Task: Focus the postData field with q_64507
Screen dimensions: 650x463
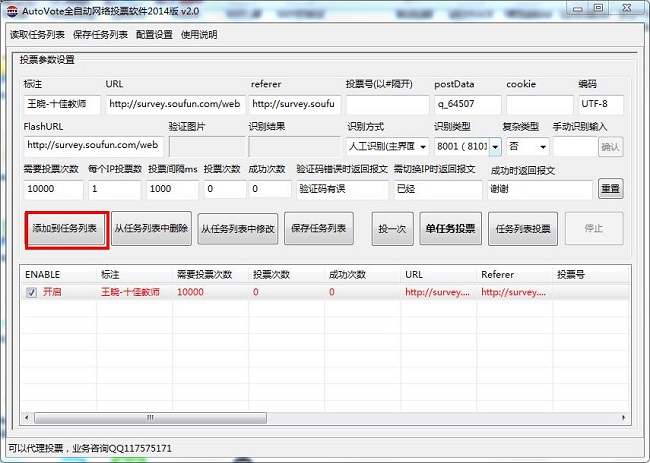Action: coord(468,104)
